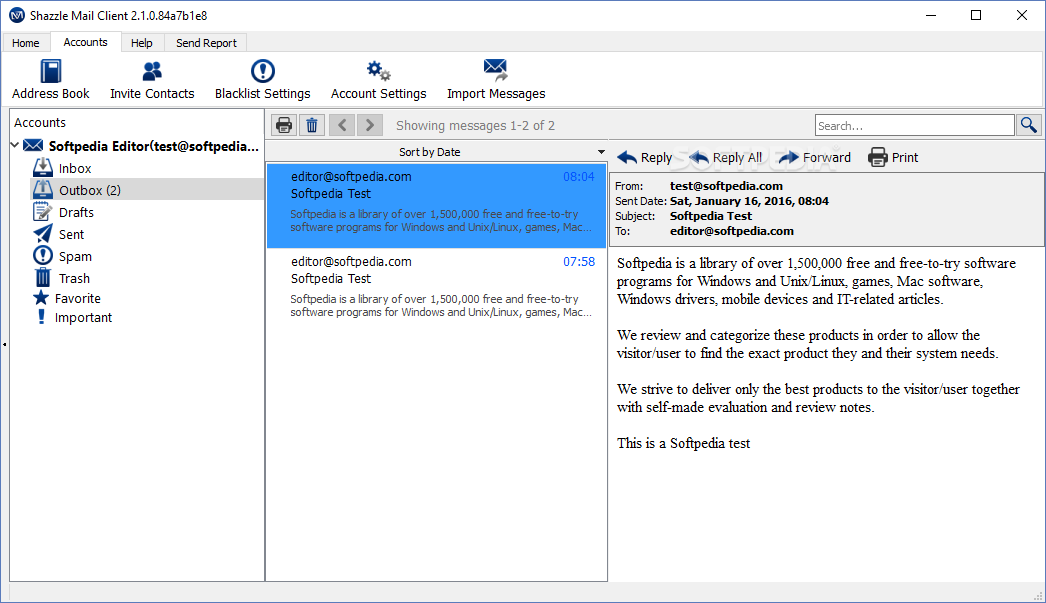Open the Address Book

click(51, 79)
